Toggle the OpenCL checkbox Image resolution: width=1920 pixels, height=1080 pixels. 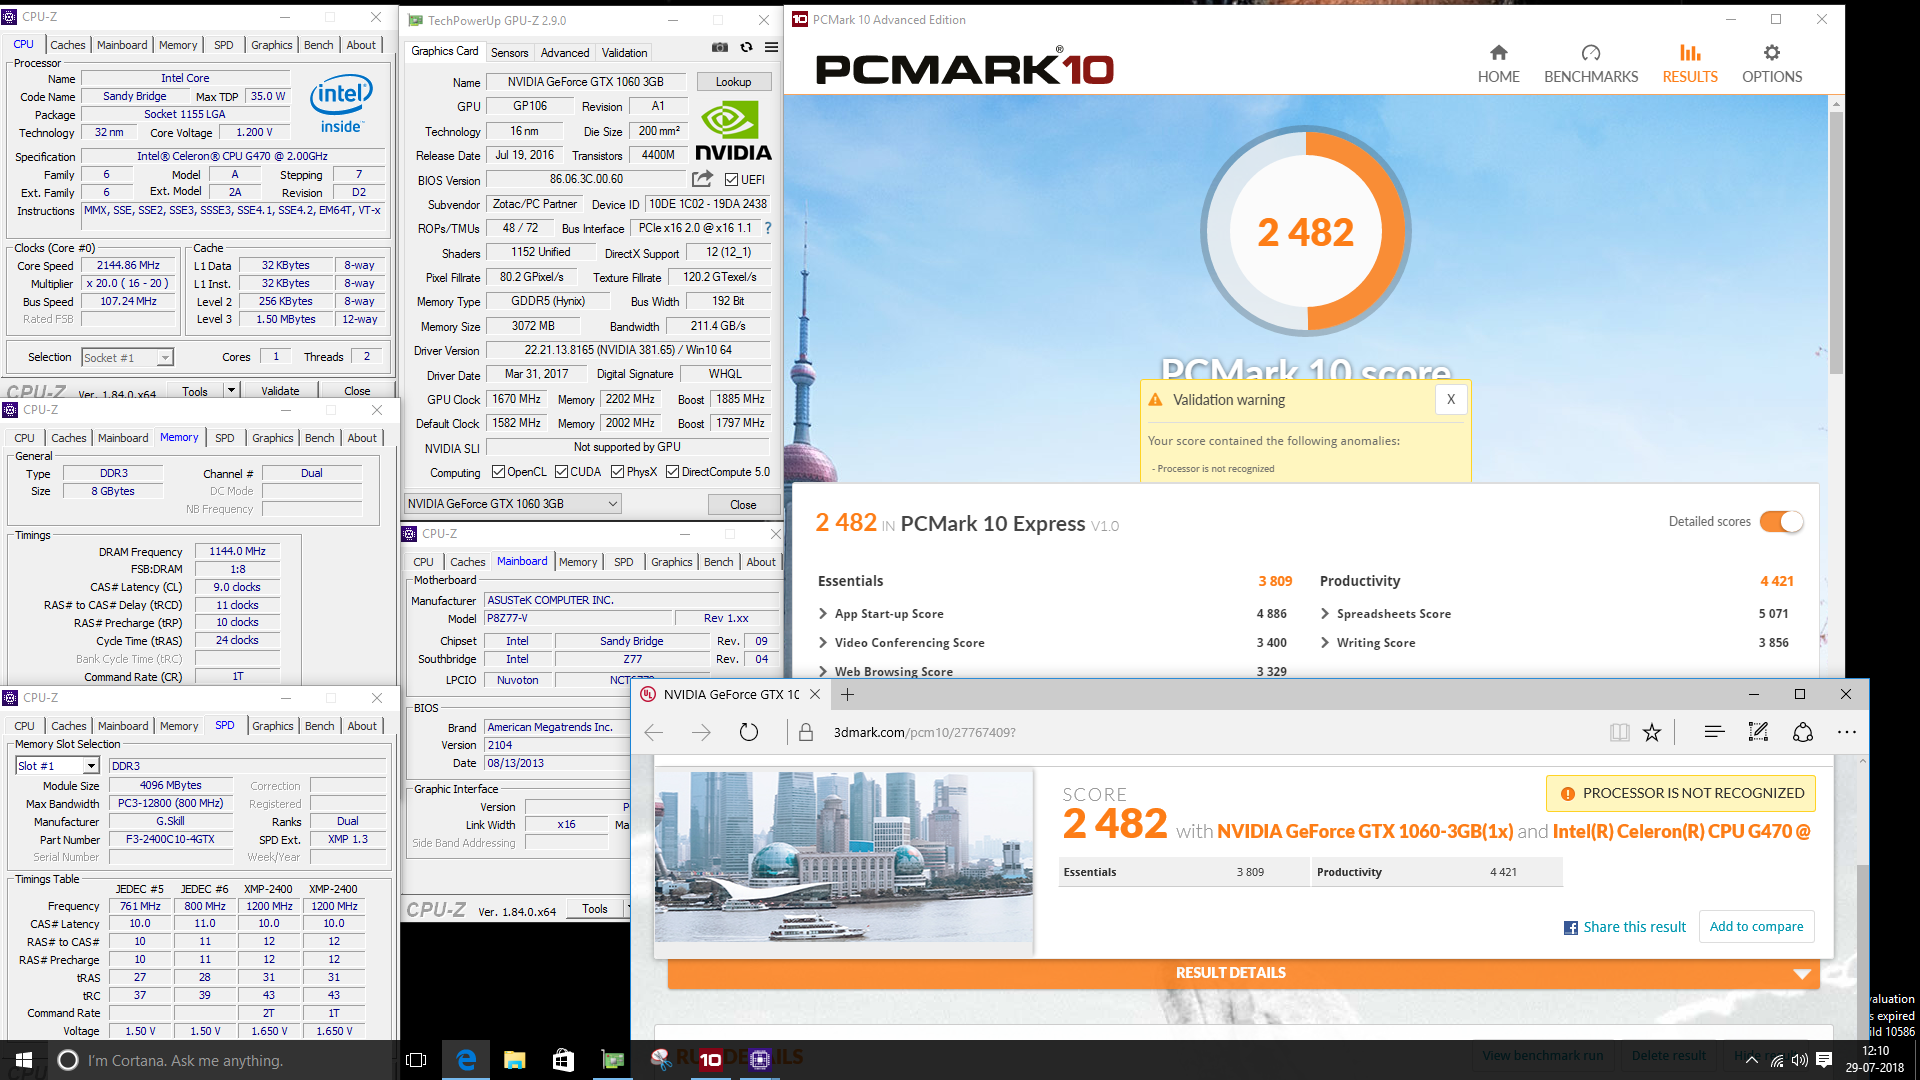498,472
